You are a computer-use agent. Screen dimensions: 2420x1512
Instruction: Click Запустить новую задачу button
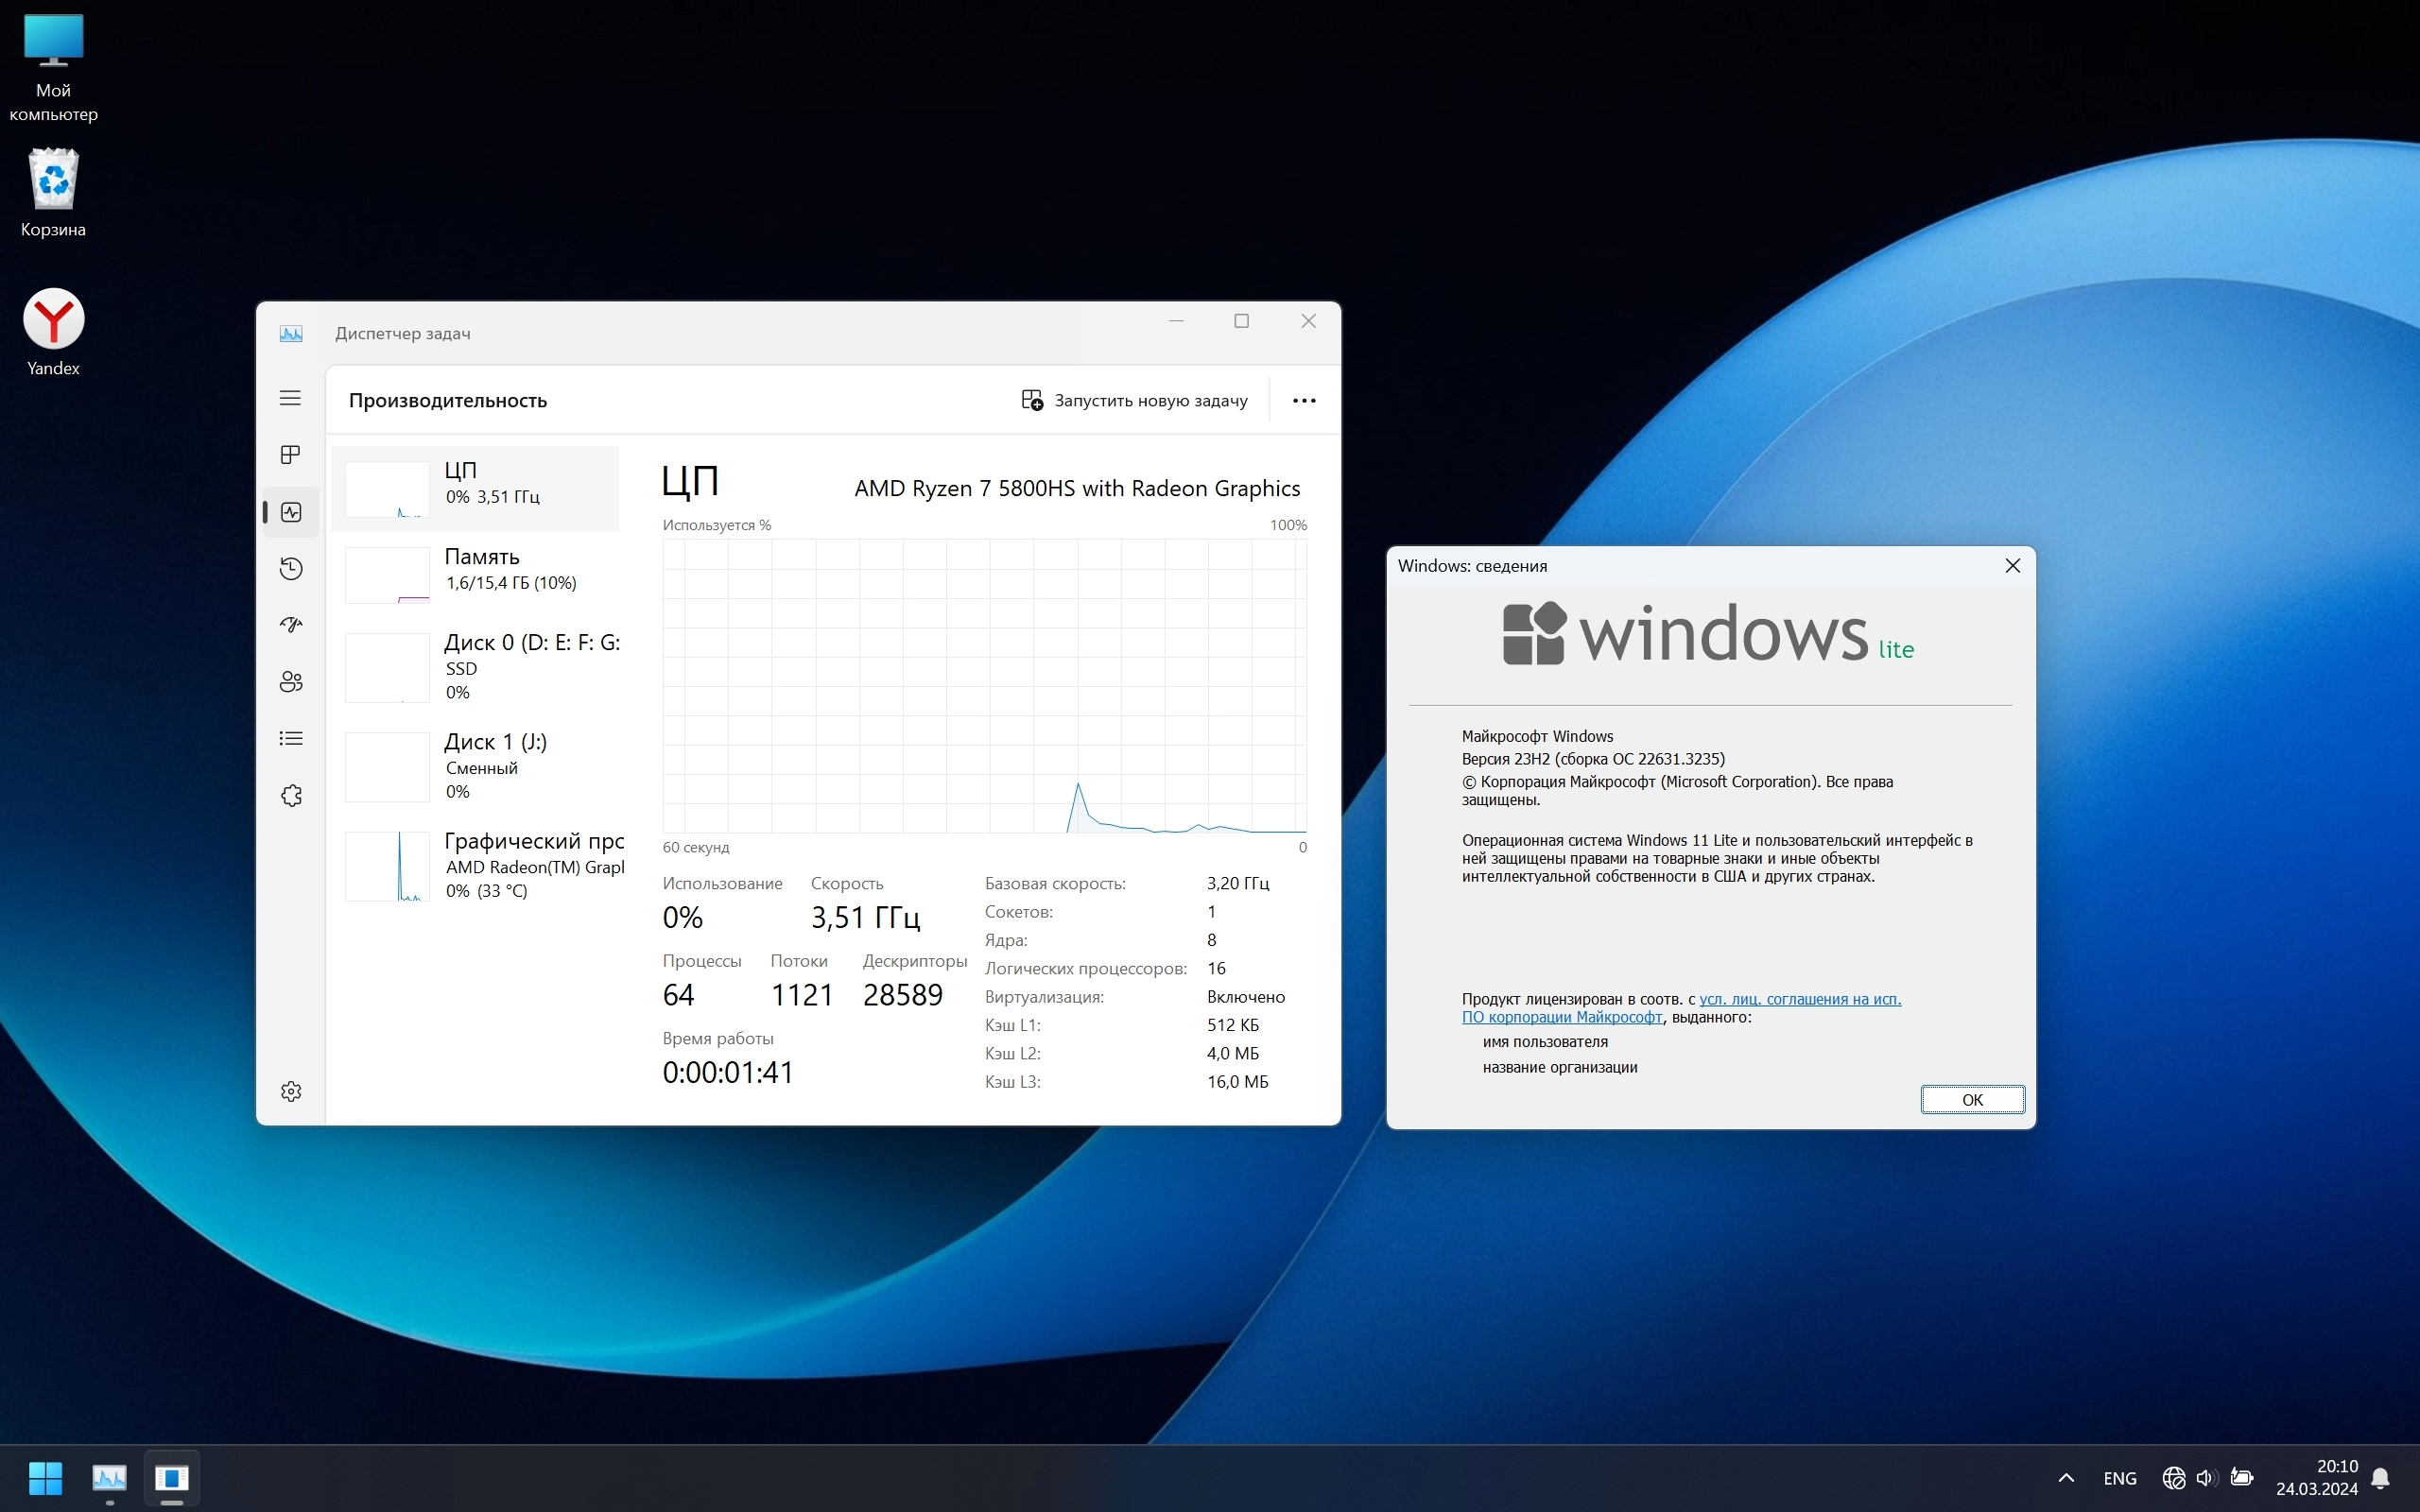coord(1134,401)
